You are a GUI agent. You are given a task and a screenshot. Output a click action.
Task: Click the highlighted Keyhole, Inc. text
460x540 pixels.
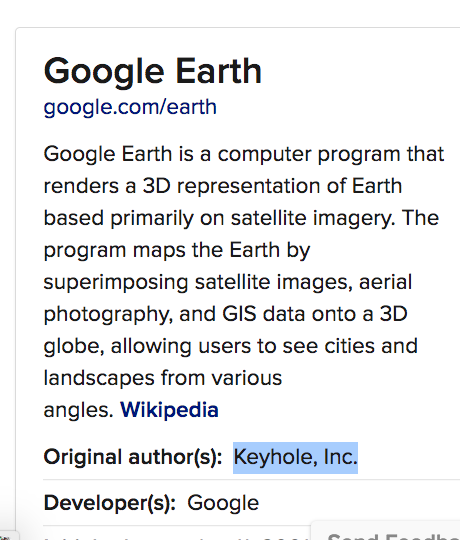pos(295,458)
